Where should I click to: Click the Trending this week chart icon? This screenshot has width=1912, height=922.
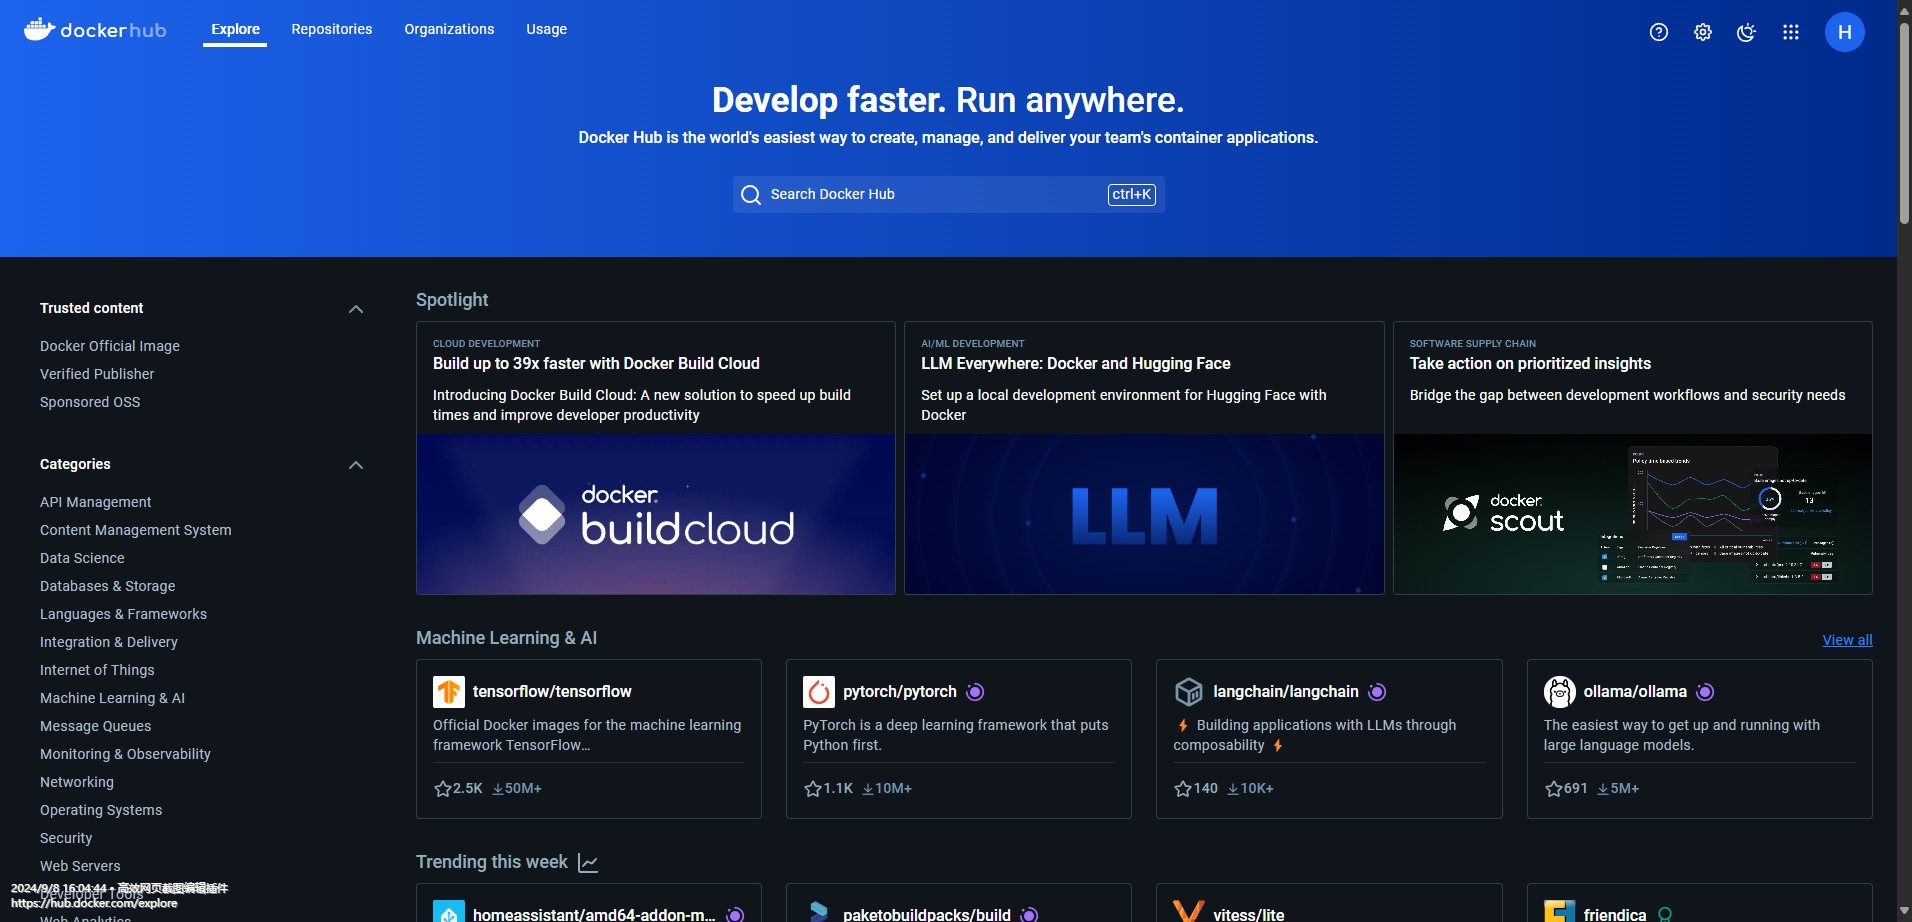[x=588, y=863]
